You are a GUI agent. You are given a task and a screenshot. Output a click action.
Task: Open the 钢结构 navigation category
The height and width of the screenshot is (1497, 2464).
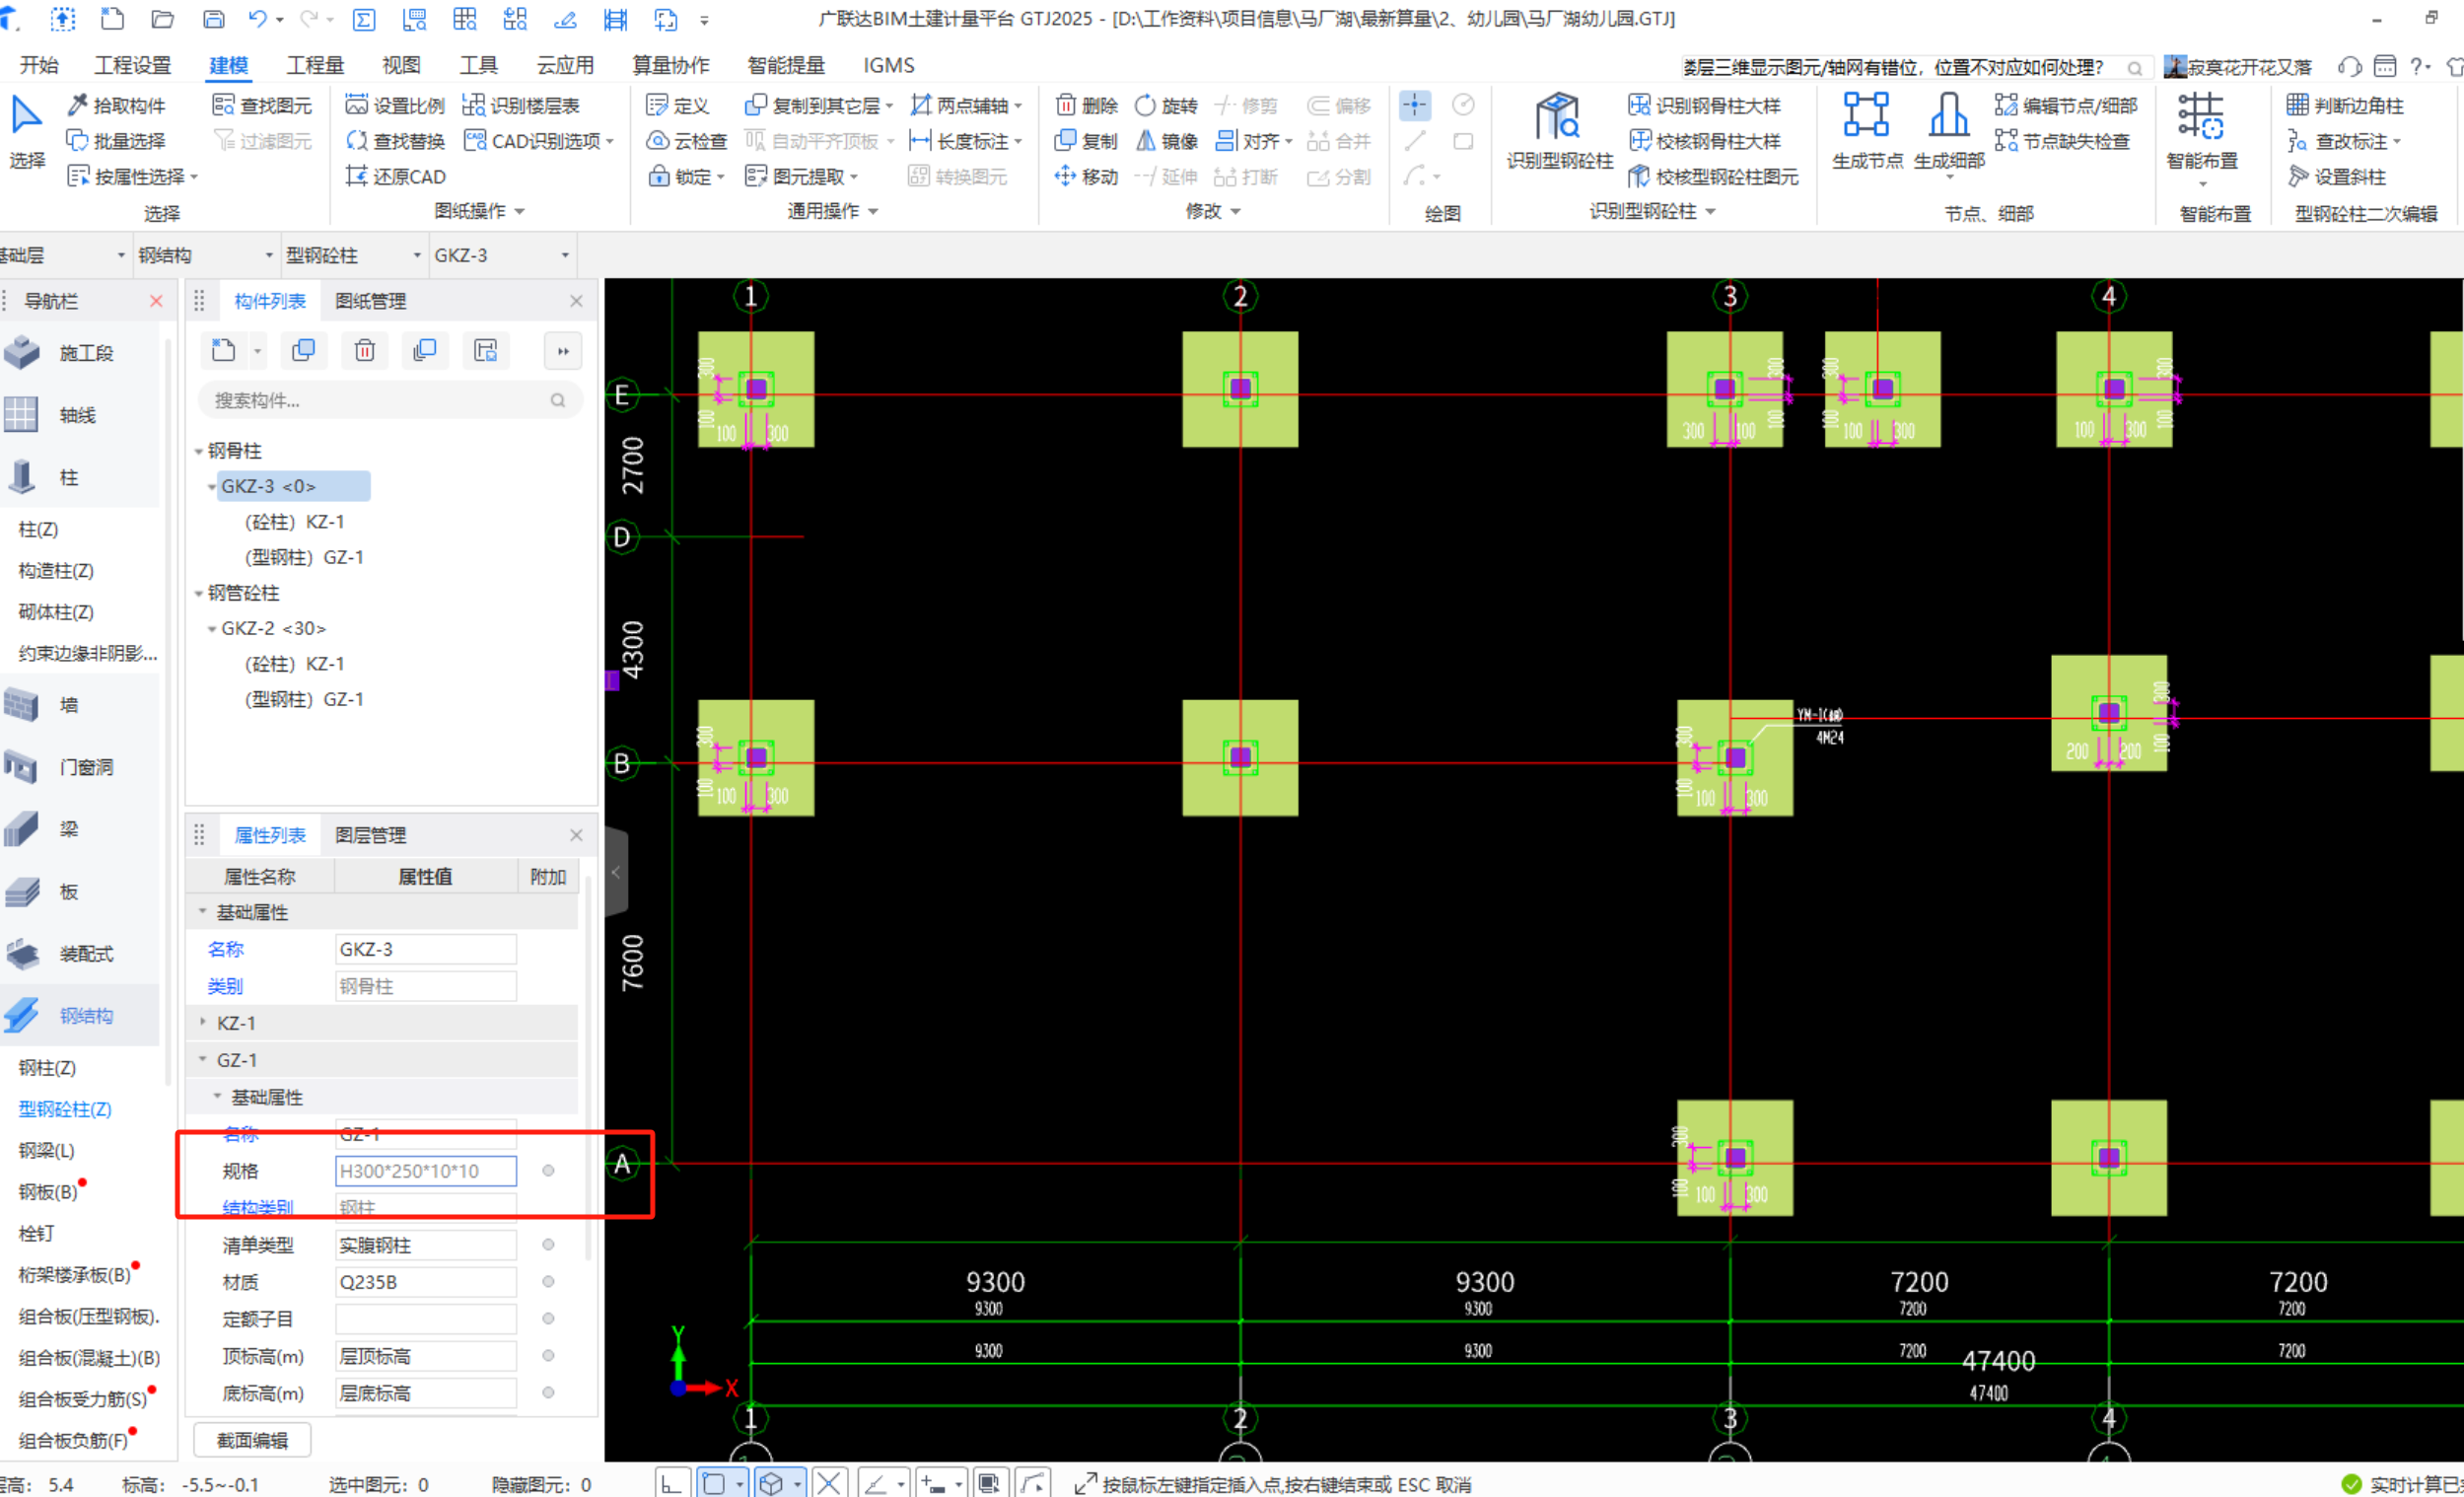pyautogui.click(x=80, y=1015)
